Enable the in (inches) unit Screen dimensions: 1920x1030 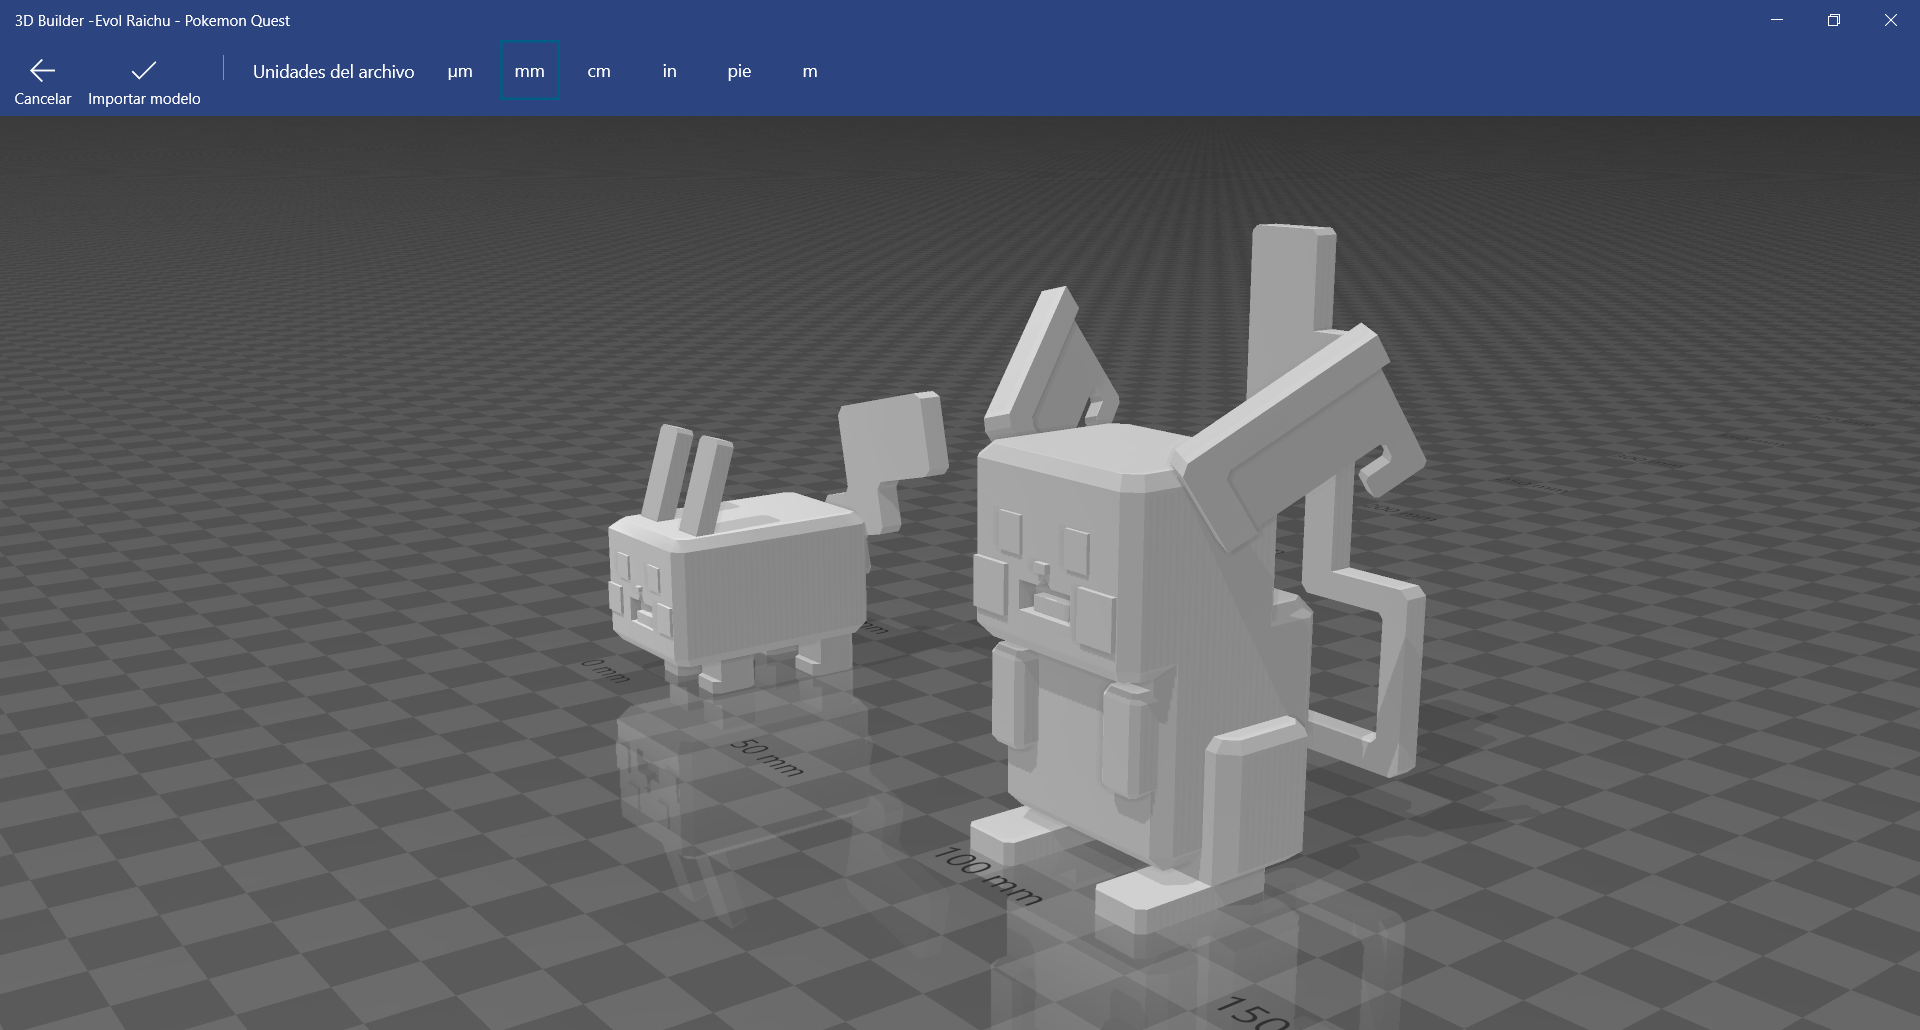[x=668, y=71]
